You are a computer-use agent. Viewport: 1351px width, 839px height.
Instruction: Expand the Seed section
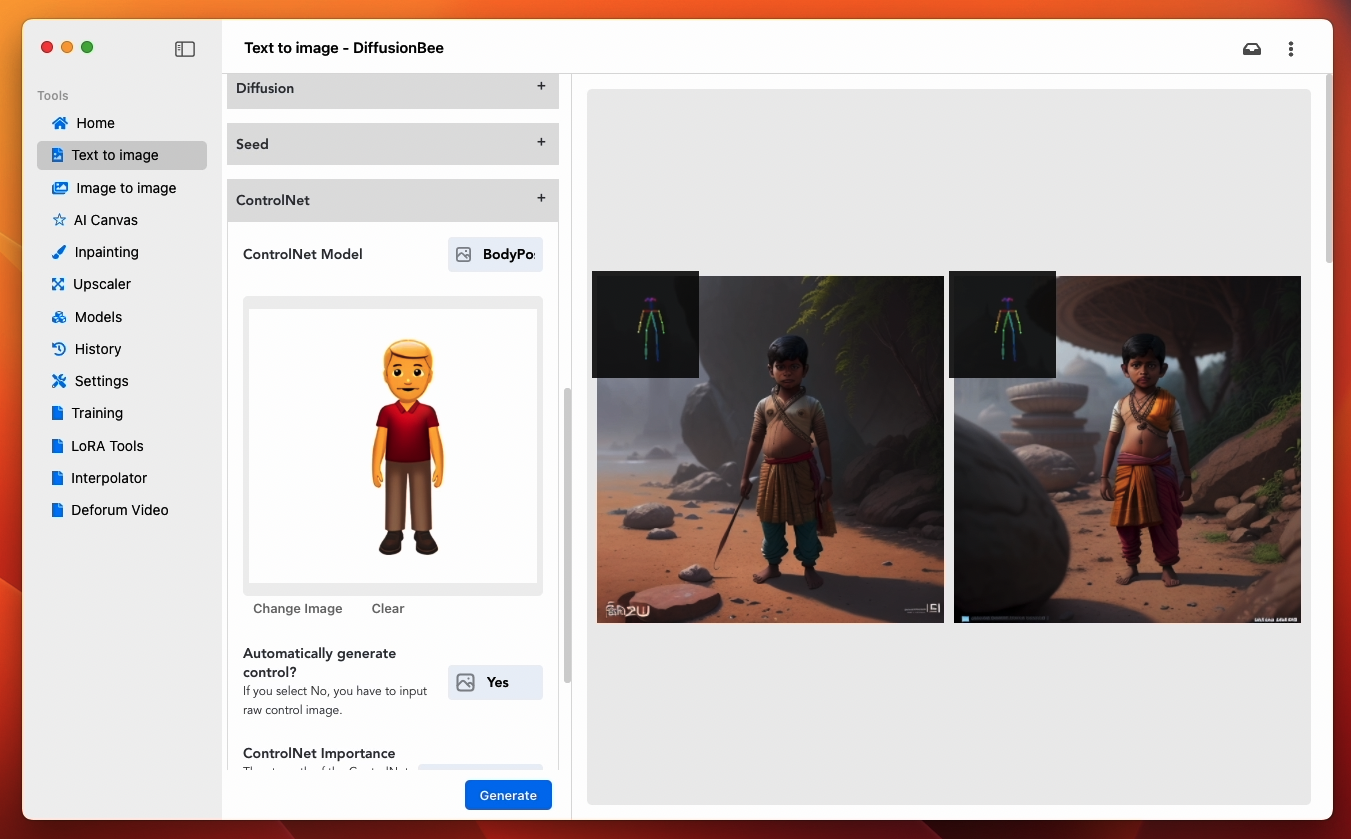coord(541,143)
